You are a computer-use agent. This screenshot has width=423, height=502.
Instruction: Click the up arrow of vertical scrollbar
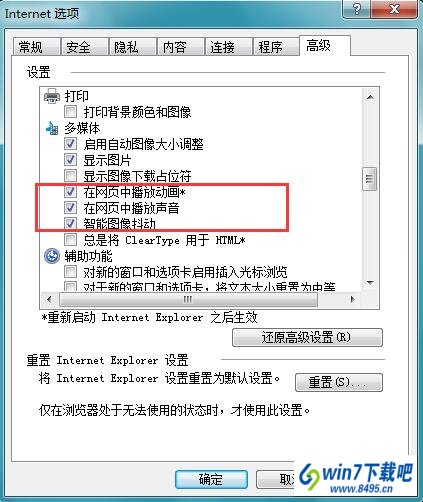tap(370, 97)
